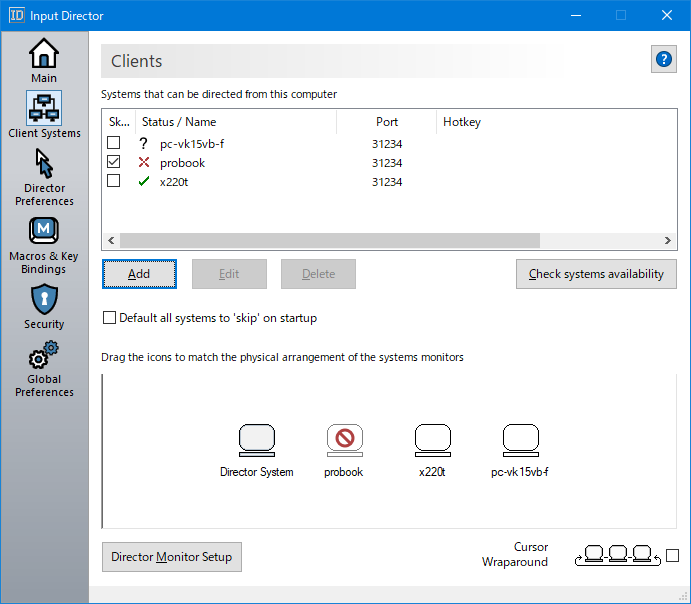This screenshot has width=691, height=604.
Task: Open Director Monitor Setup
Action: click(172, 557)
